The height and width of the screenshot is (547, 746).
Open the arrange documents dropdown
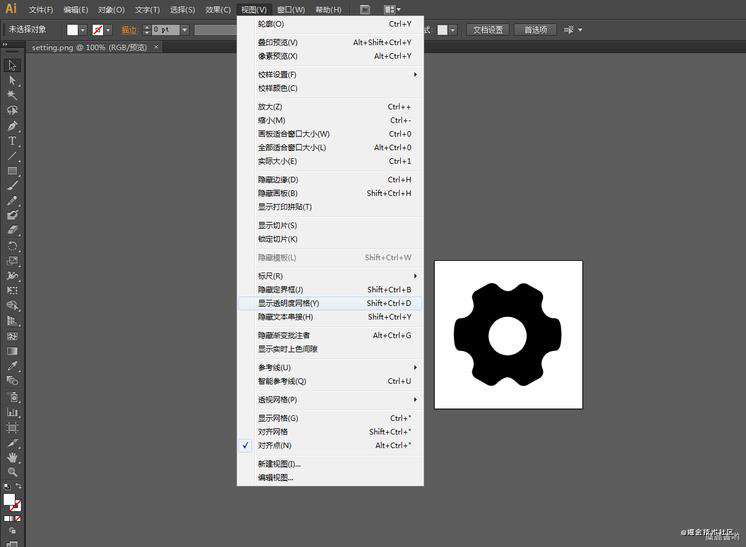(392, 9)
